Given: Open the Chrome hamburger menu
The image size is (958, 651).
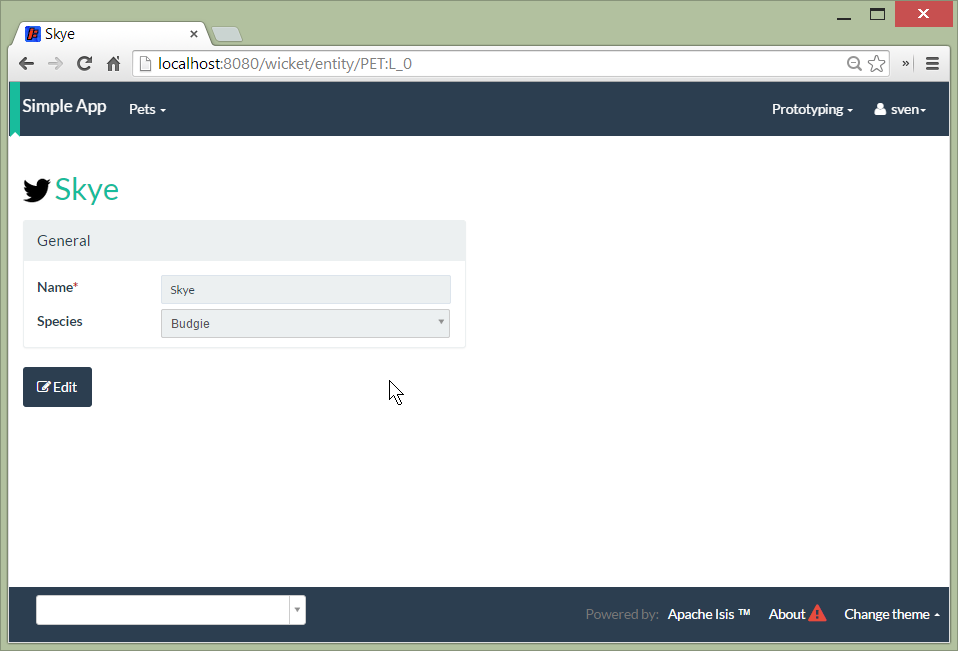Looking at the screenshot, I should (932, 64).
